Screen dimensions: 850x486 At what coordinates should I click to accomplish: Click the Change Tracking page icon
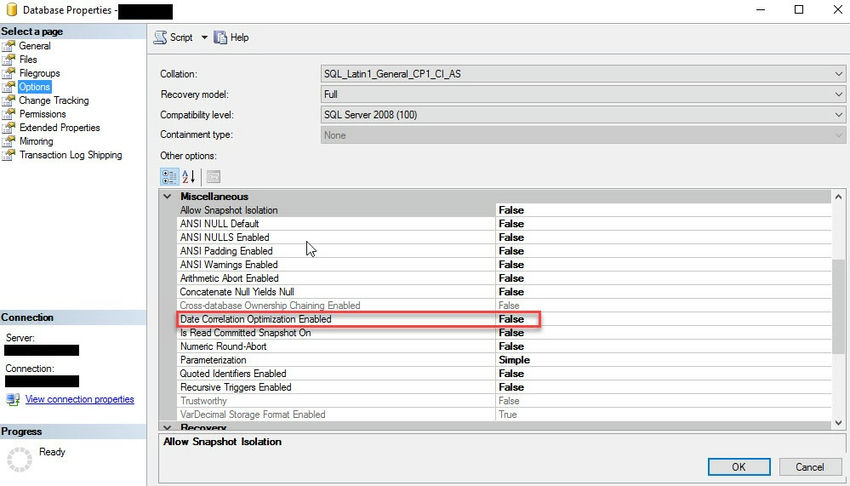coord(9,100)
